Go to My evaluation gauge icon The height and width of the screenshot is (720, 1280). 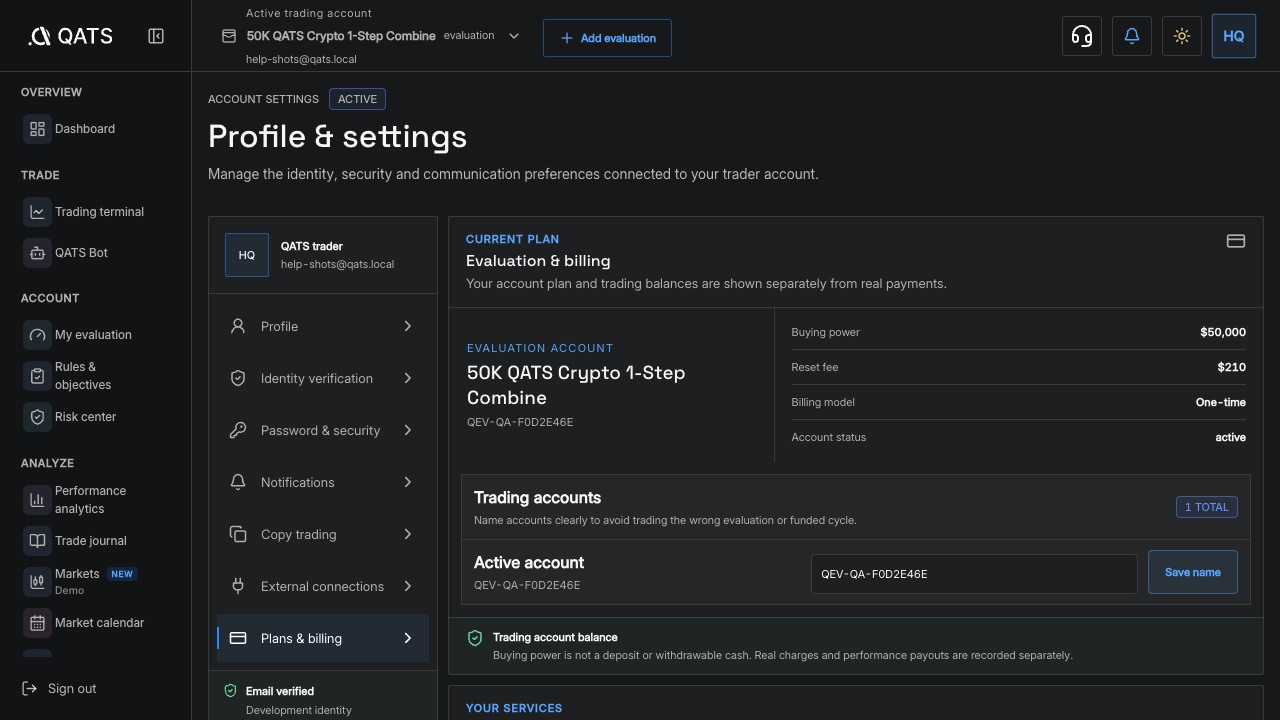click(x=37, y=335)
